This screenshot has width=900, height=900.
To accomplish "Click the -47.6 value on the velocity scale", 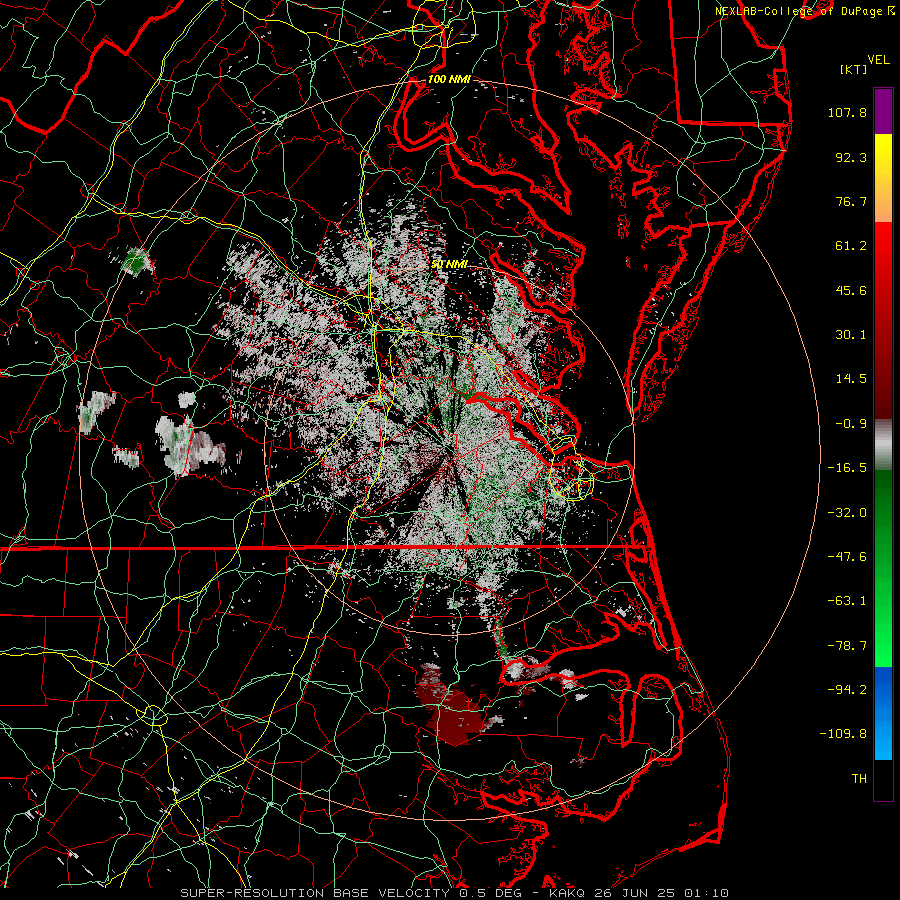I will click(847, 557).
